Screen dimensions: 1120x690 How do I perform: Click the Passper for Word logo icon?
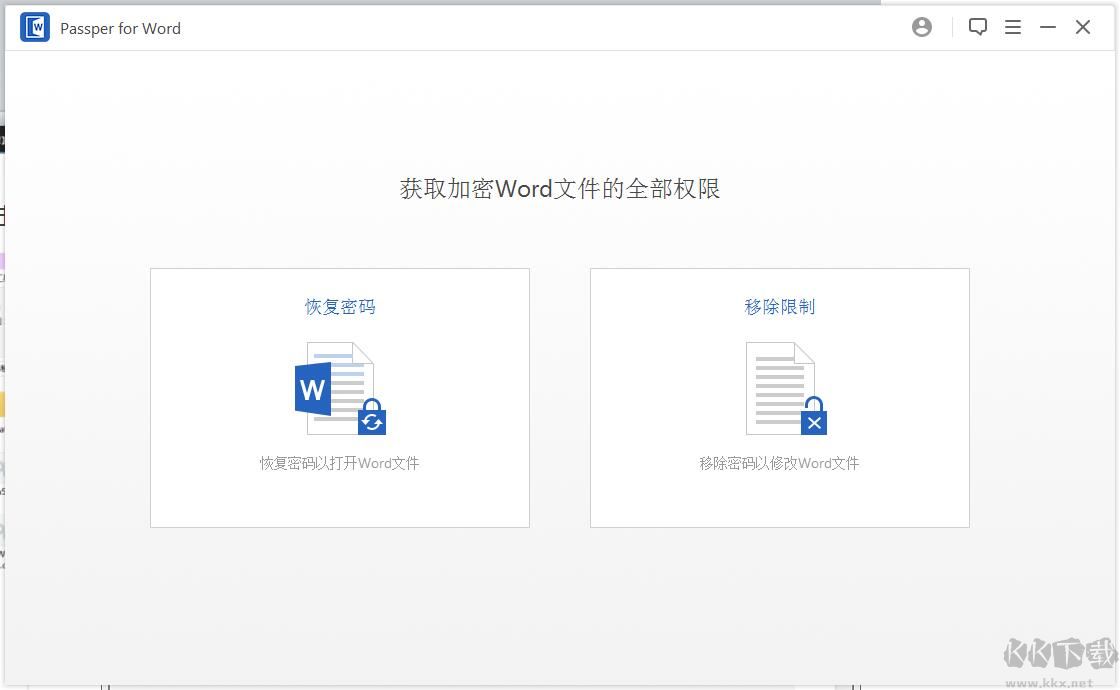[33, 27]
